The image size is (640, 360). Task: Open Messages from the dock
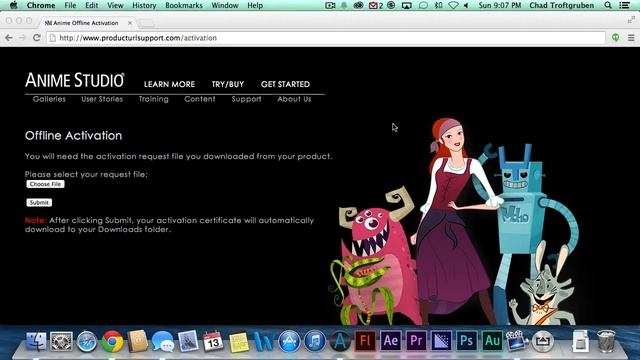click(x=163, y=341)
